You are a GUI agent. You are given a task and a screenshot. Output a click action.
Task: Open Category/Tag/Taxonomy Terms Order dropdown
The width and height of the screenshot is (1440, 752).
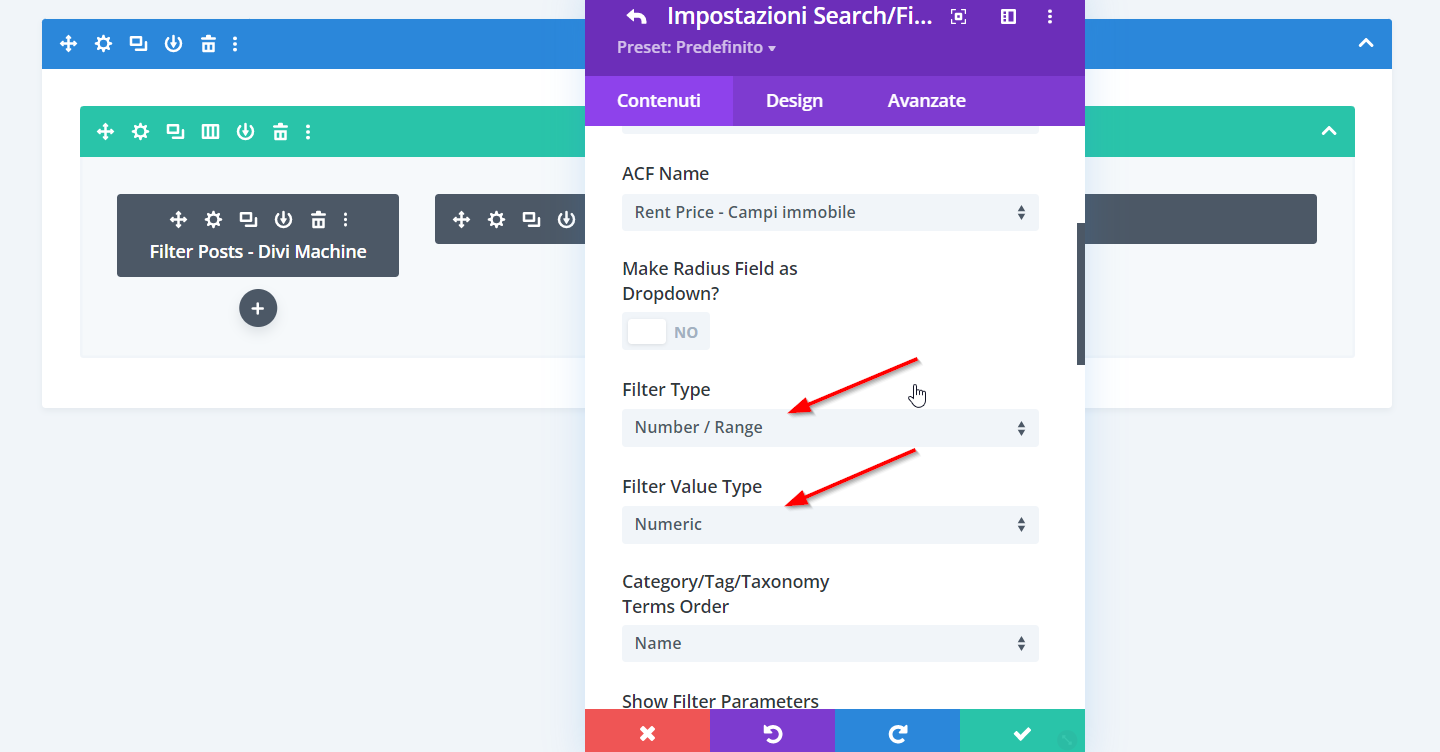[830, 643]
